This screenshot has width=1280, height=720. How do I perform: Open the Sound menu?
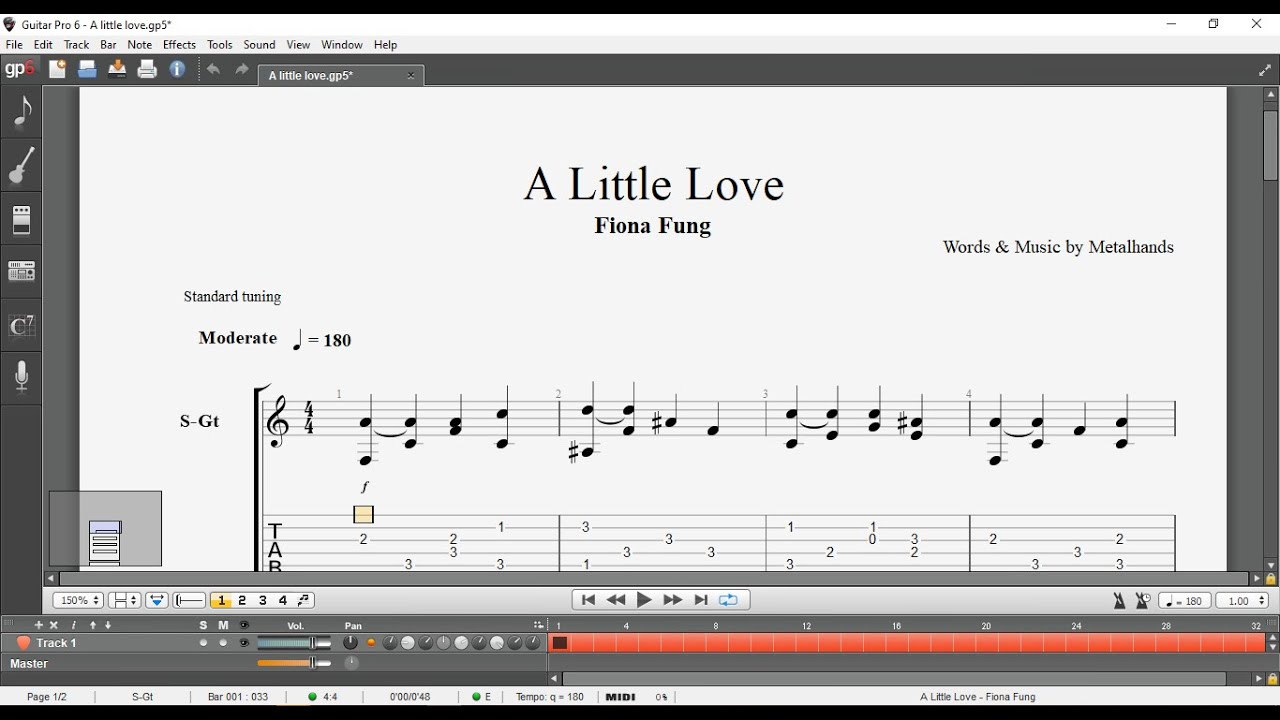click(260, 45)
